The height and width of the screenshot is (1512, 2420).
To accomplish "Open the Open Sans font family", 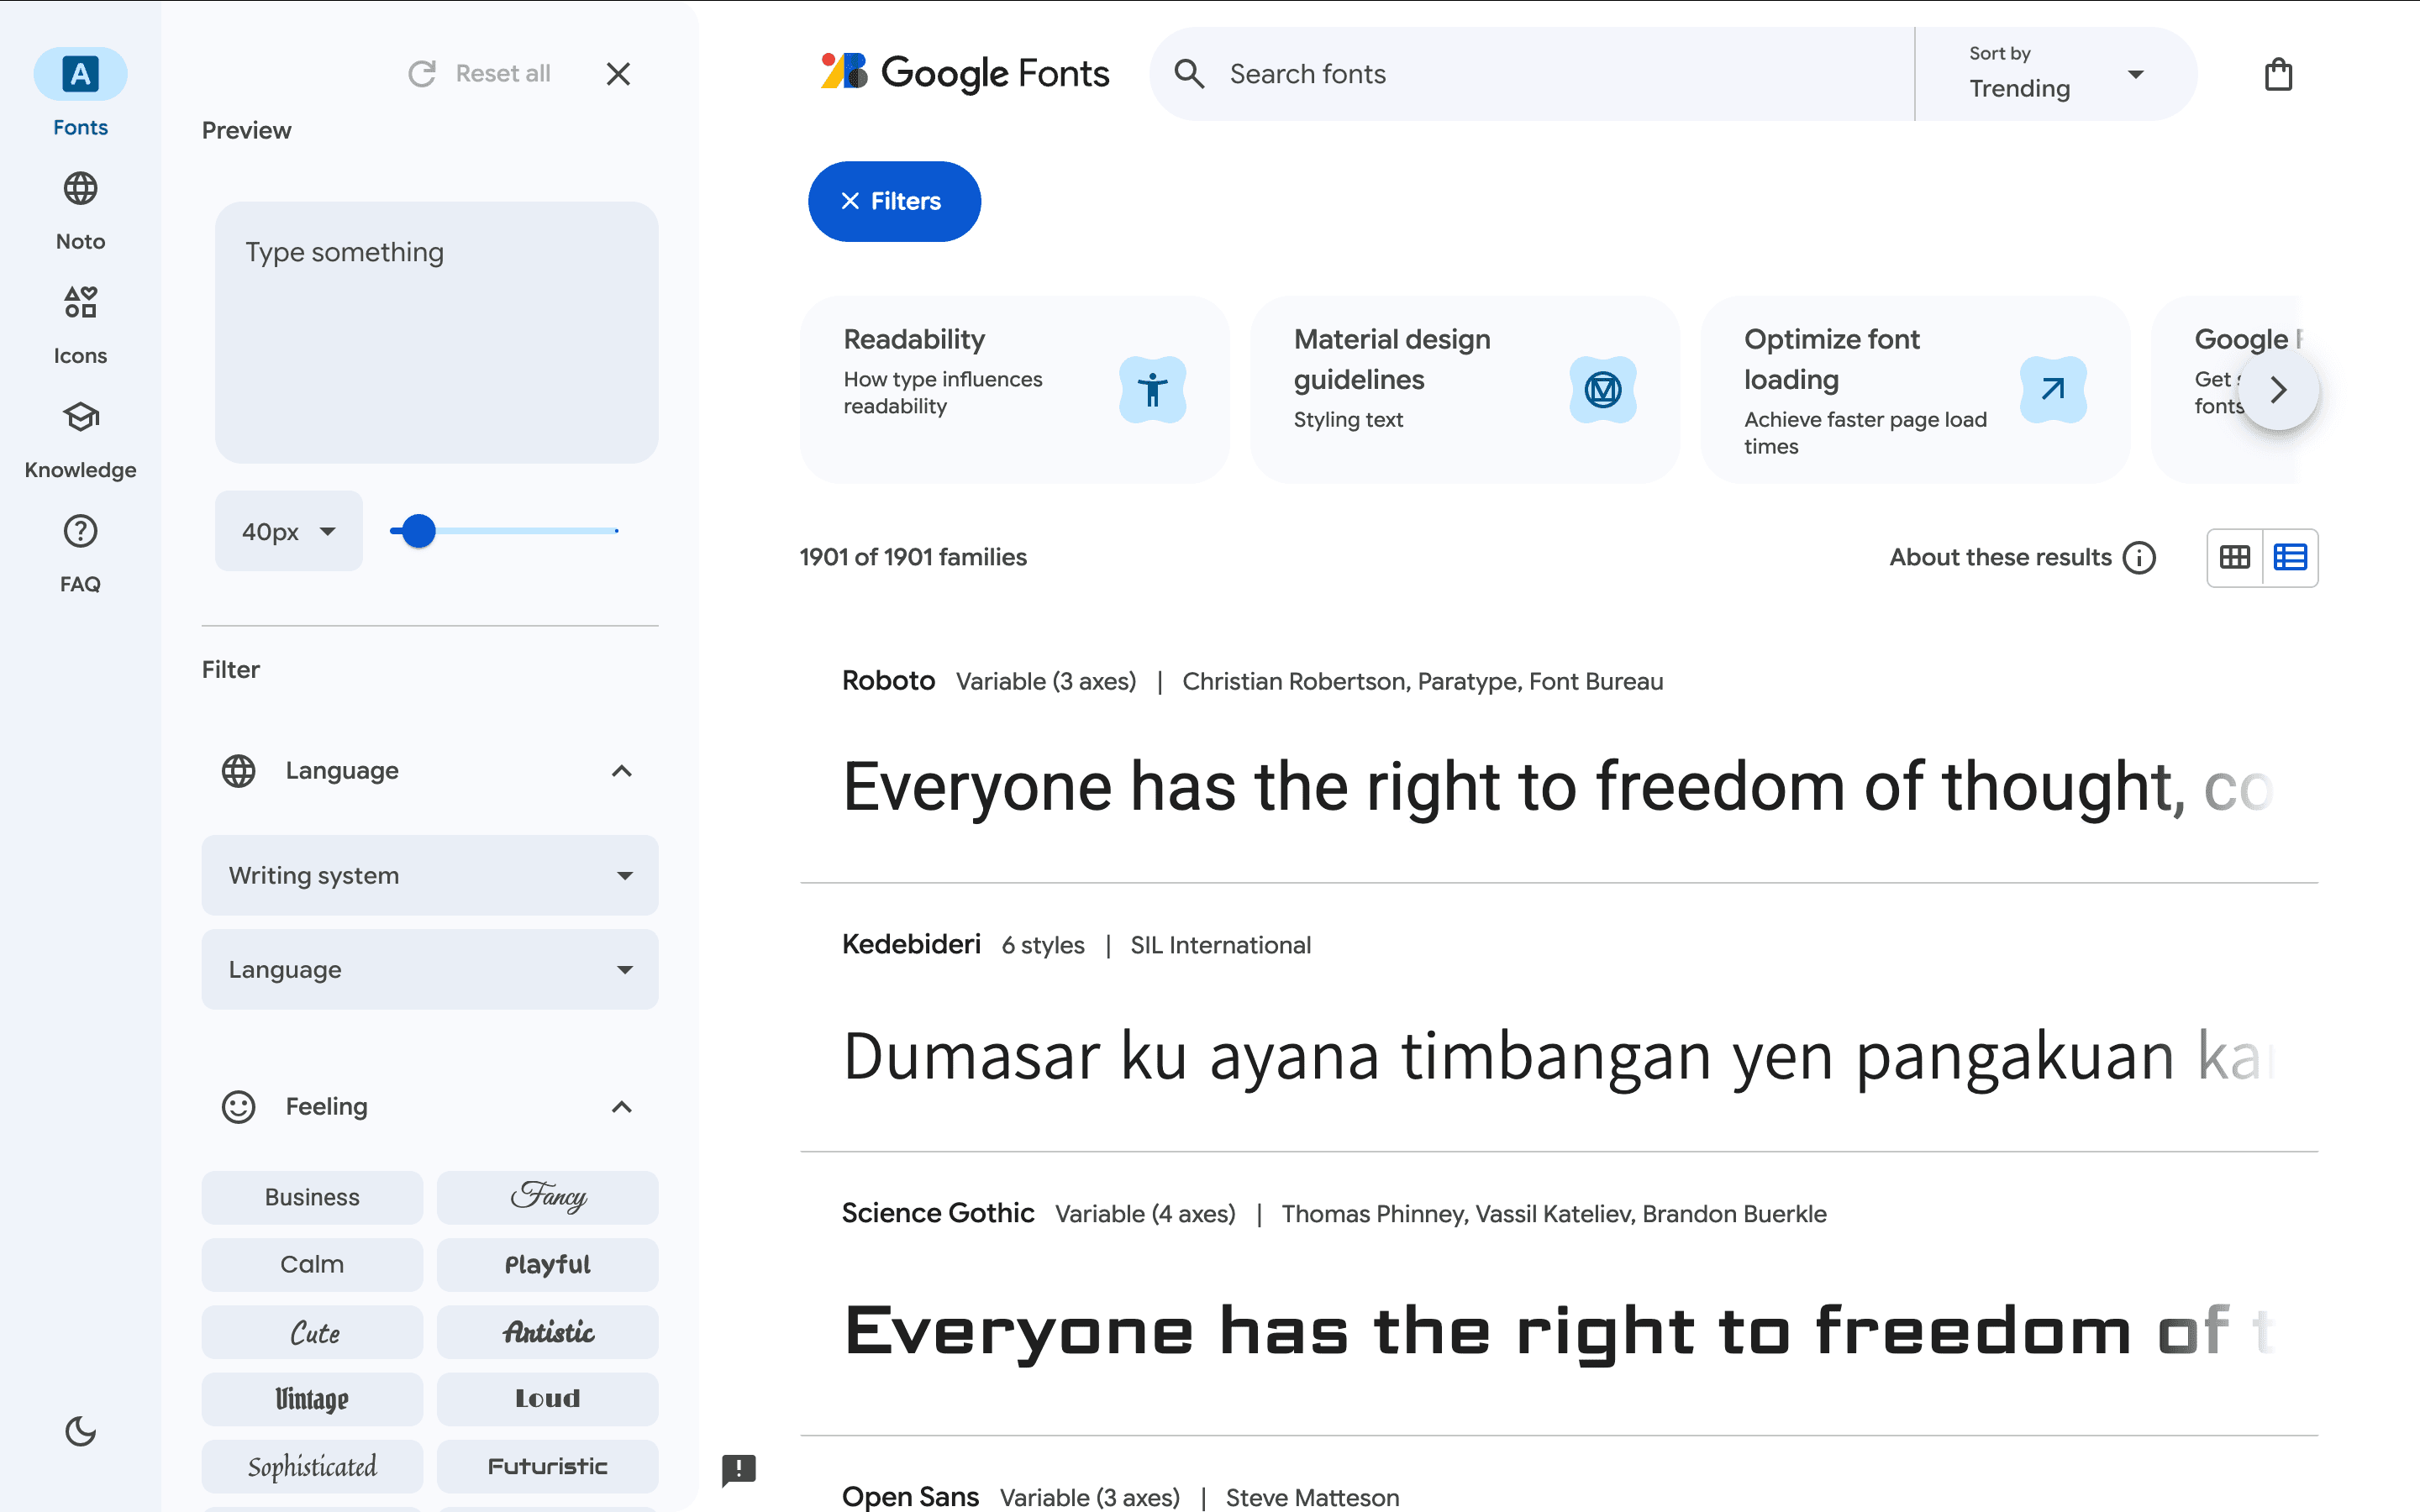I will [x=910, y=1496].
